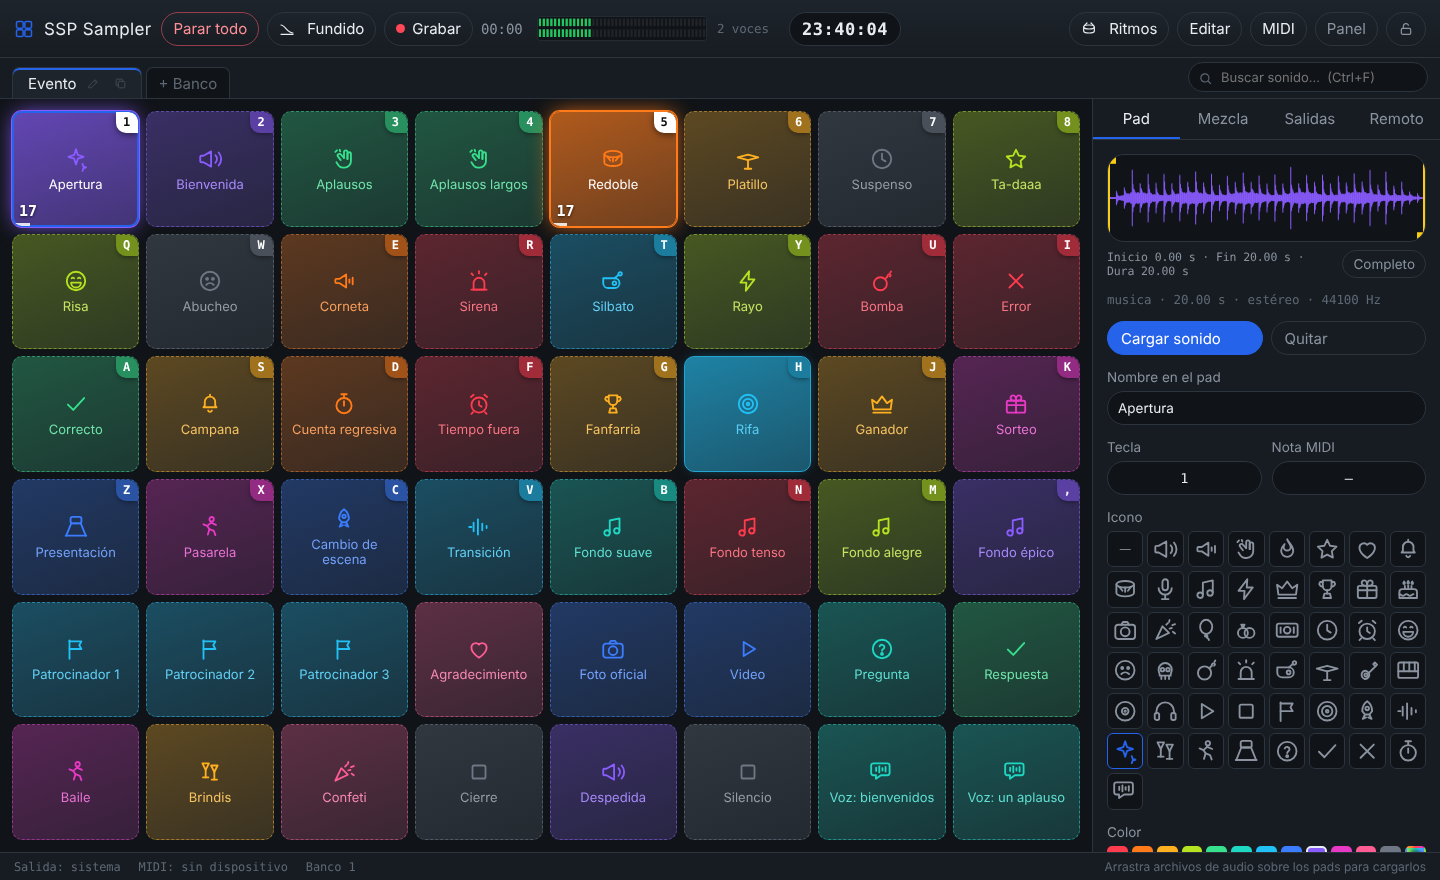Trigger the Voz: bienvenidos pad
This screenshot has height=880, width=1440.
tap(881, 782)
